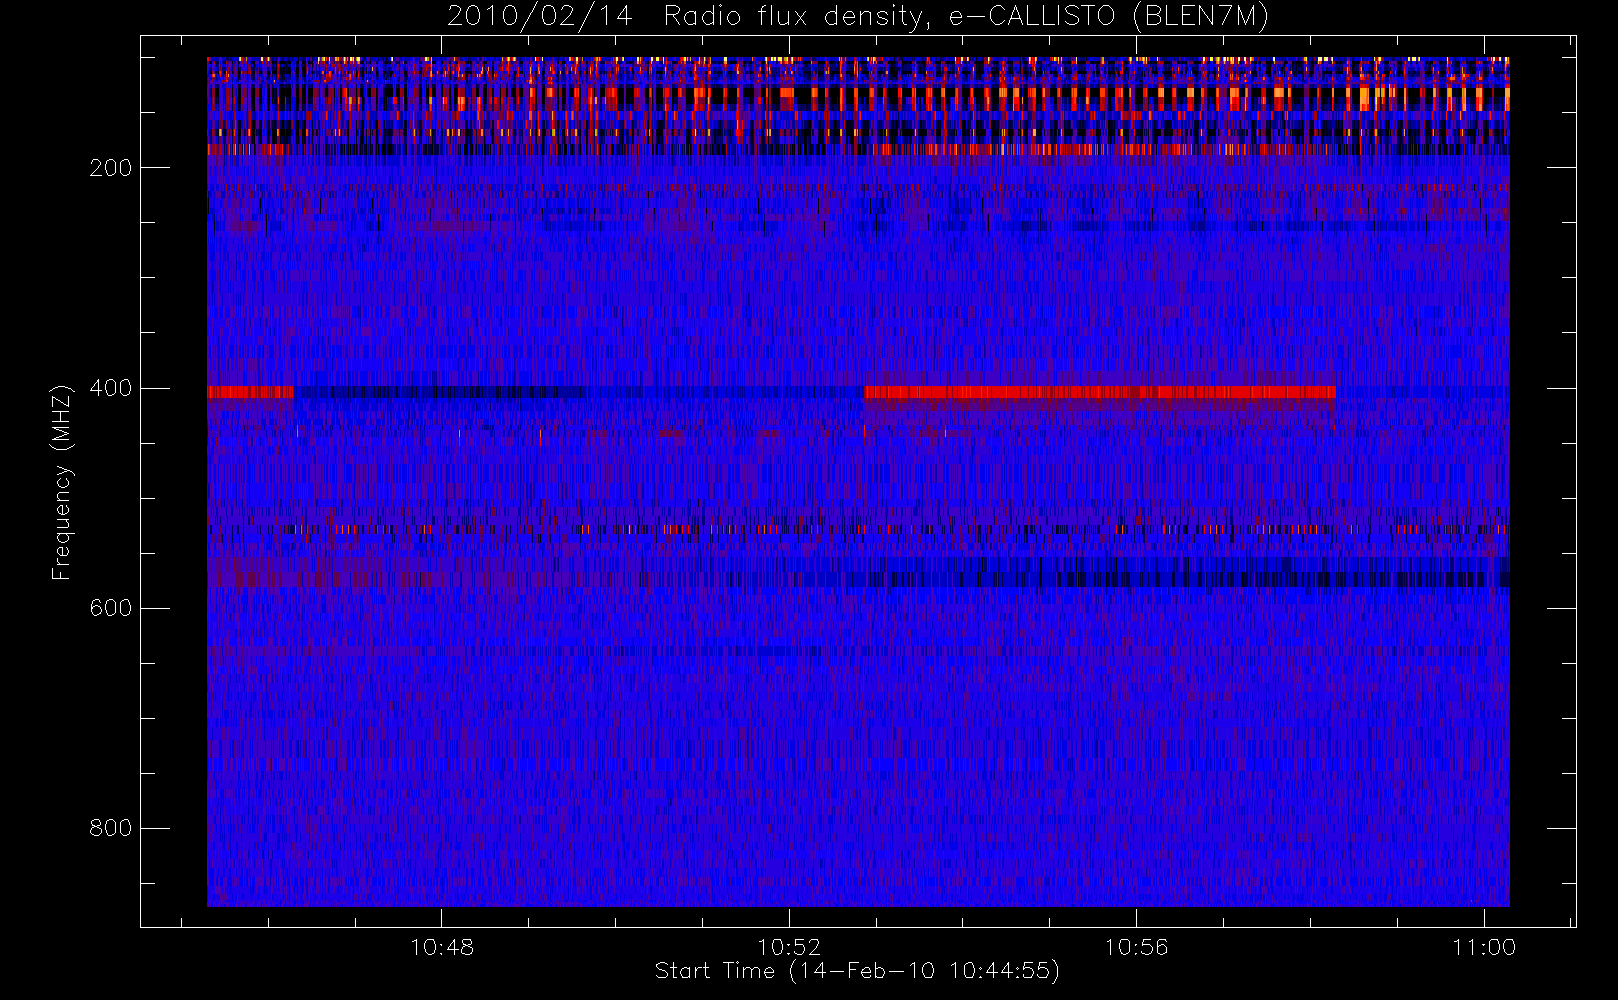This screenshot has height=1000, width=1618.
Task: Click the "Start Time (14-Feb-10 10:44:55)" axis label
Action: [x=857, y=971]
